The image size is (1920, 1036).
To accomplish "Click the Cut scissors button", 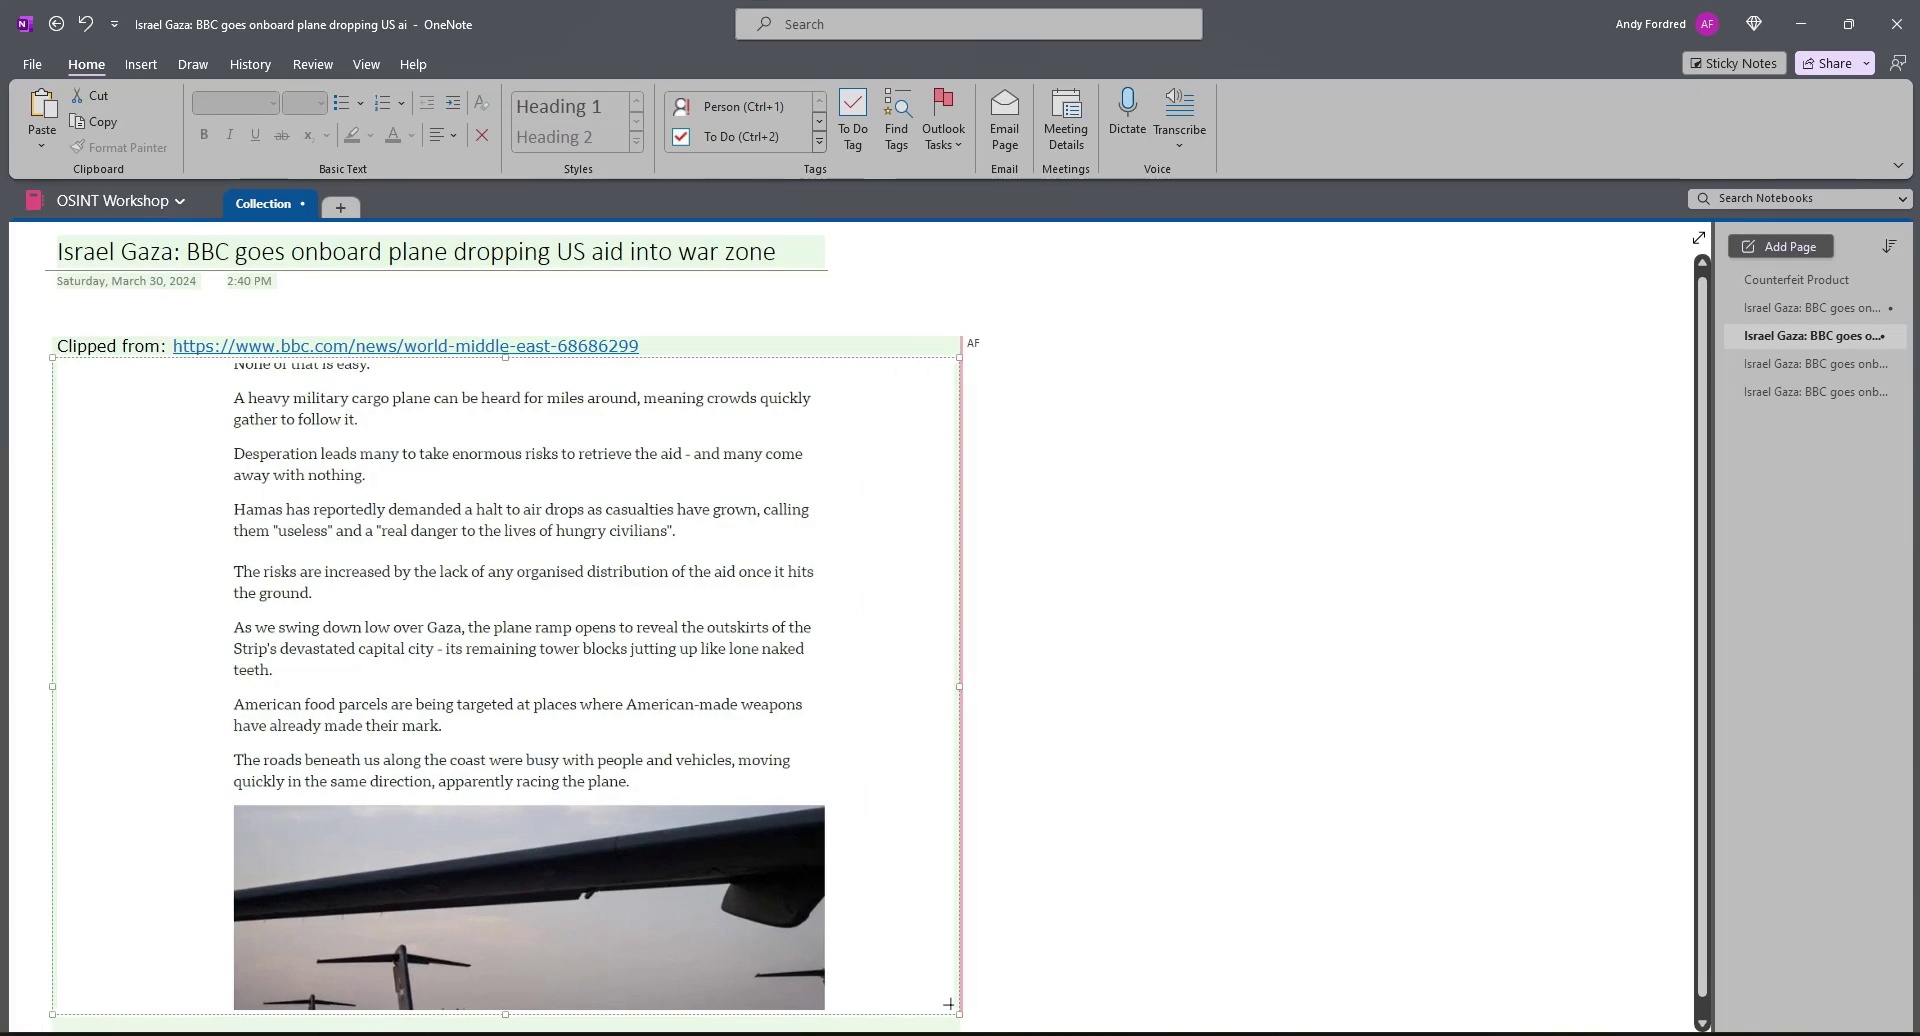I will [x=89, y=96].
